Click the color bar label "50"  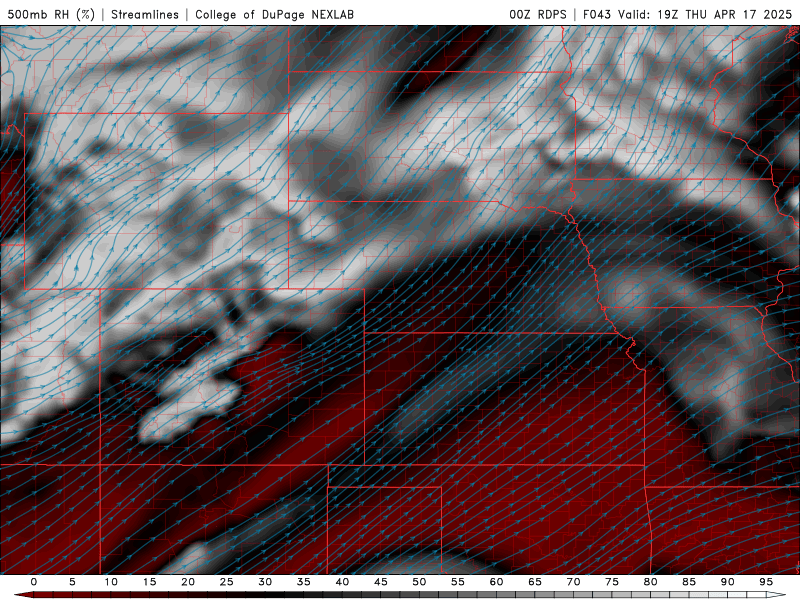pyautogui.click(x=419, y=582)
